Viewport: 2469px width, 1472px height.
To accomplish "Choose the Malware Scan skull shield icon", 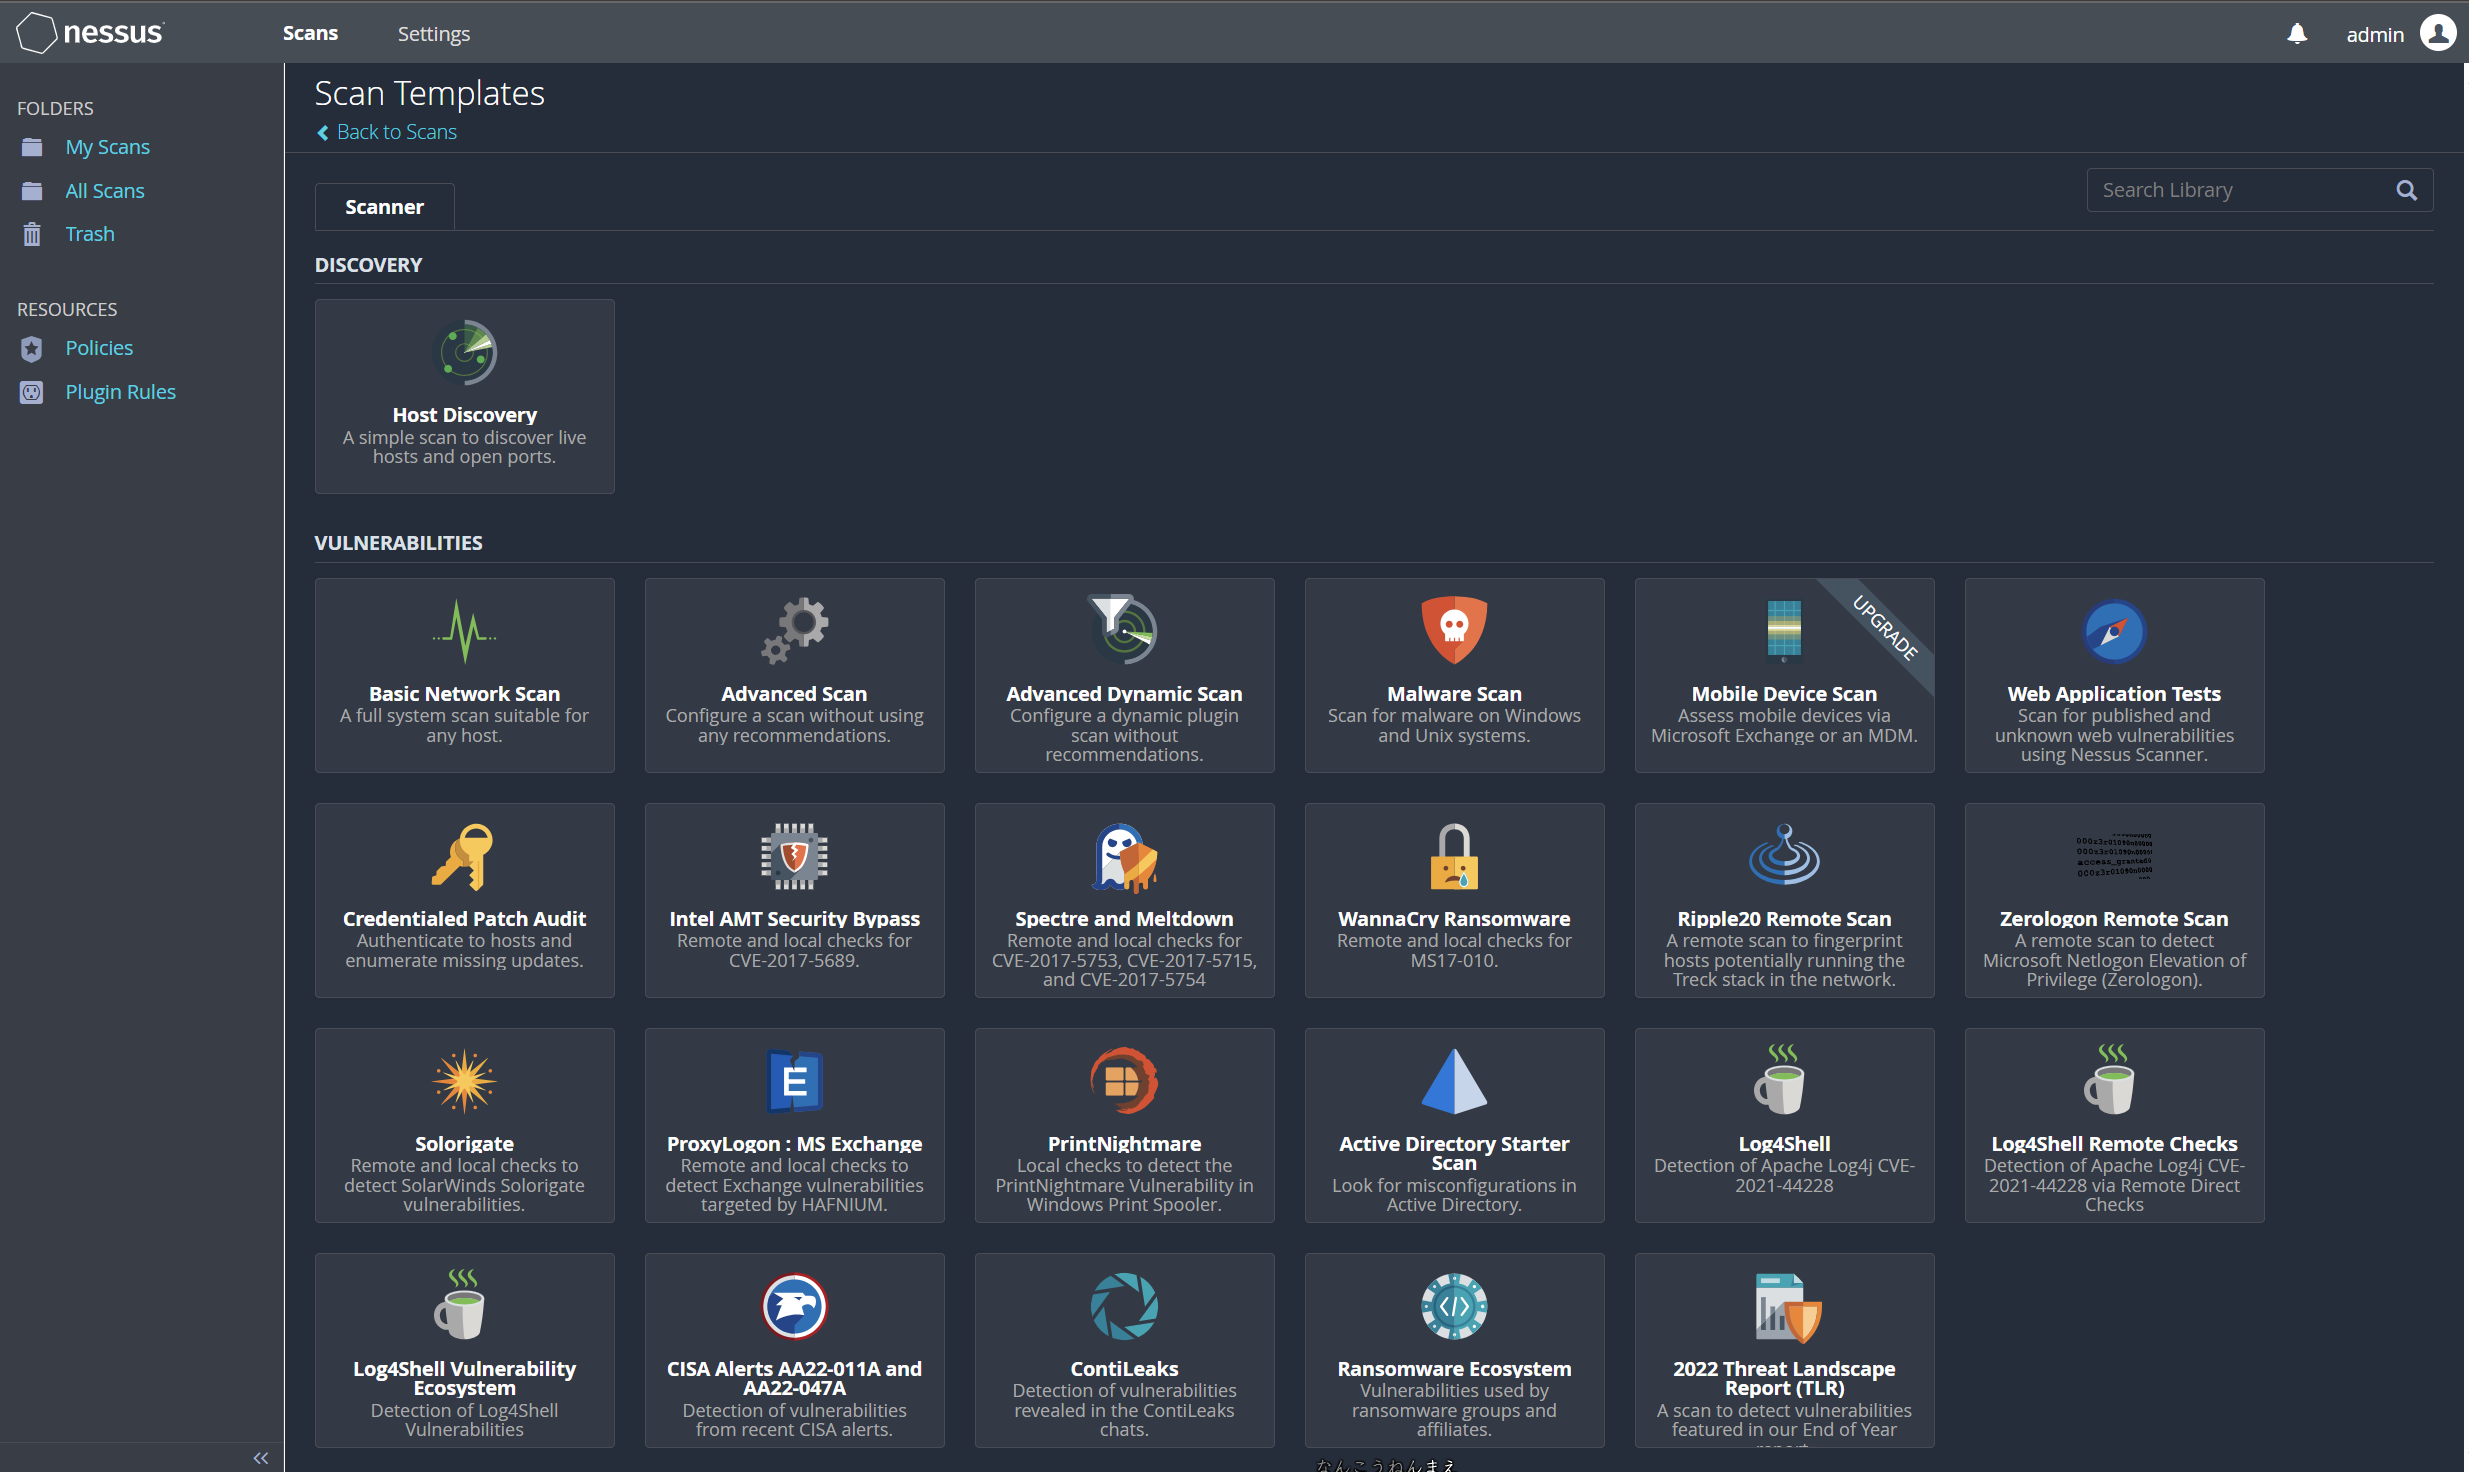I will [1454, 630].
